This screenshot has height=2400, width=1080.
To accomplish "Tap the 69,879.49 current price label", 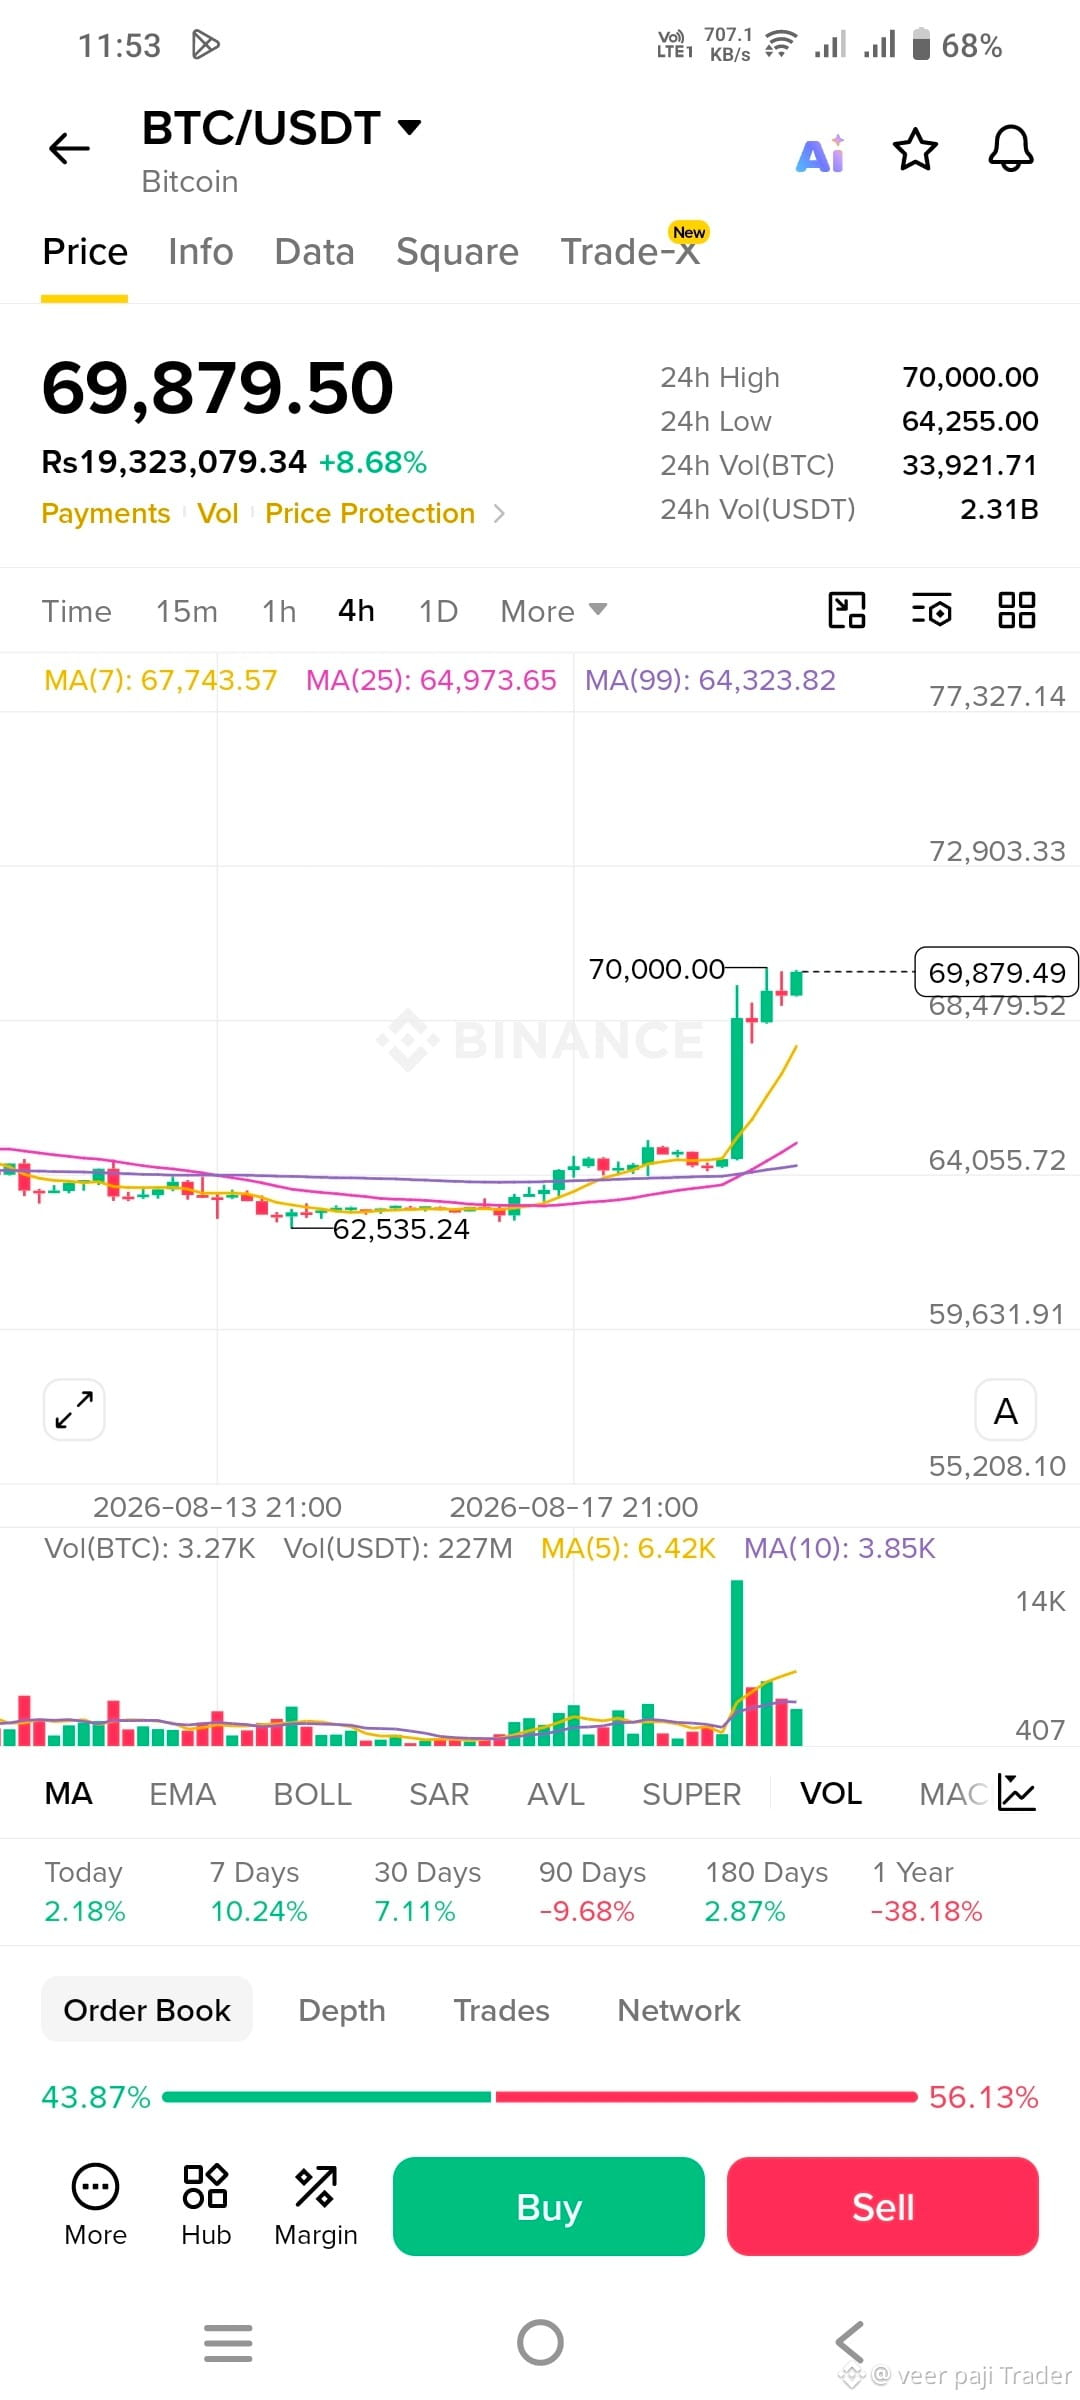I will tap(996, 972).
